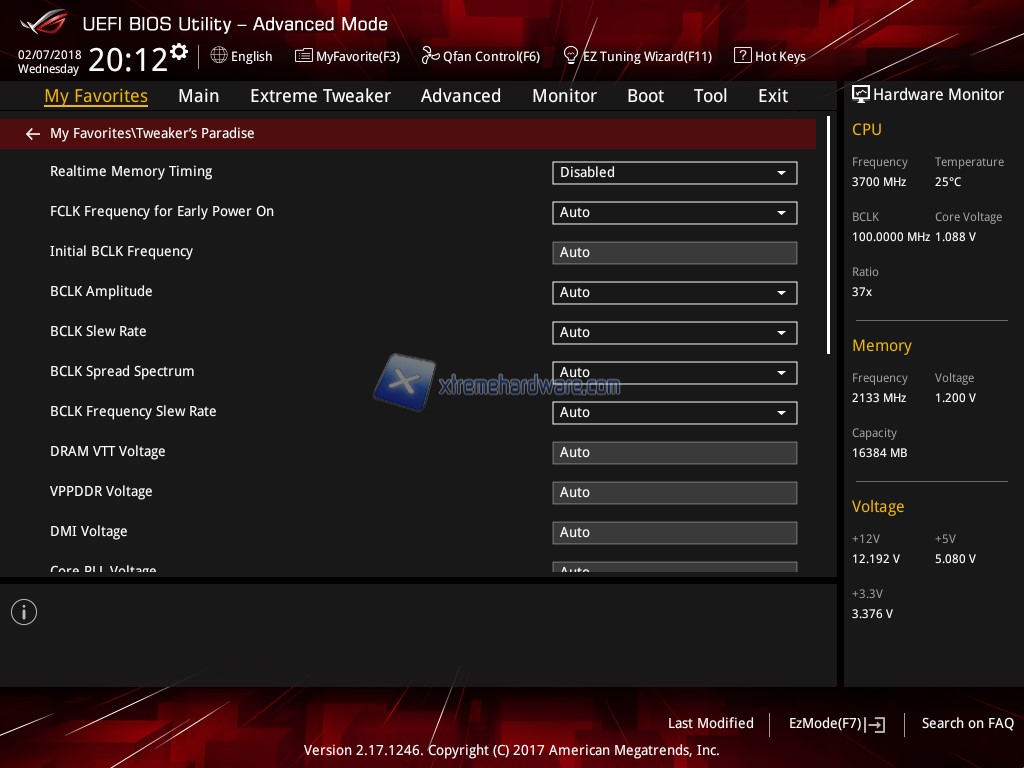
Task: Switch to the Extreme Tweaker tab
Action: coord(320,96)
